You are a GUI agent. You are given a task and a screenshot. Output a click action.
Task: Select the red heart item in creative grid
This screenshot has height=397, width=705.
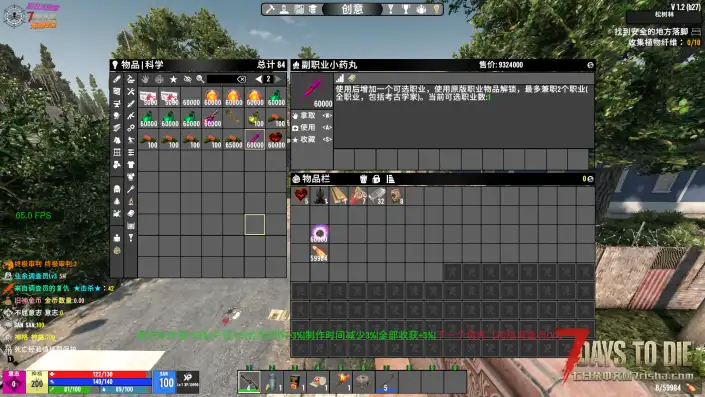pos(276,139)
